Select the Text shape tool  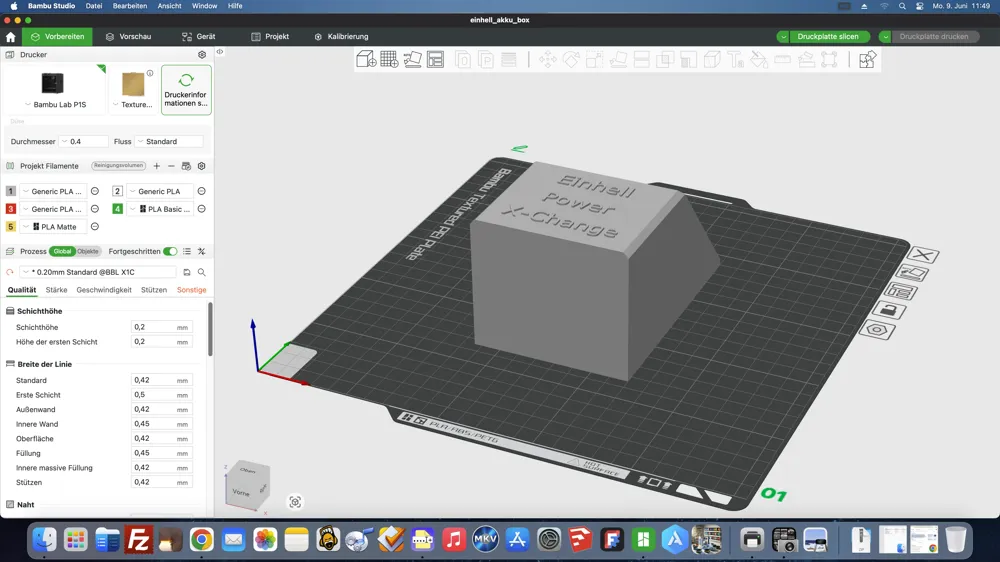click(x=735, y=59)
